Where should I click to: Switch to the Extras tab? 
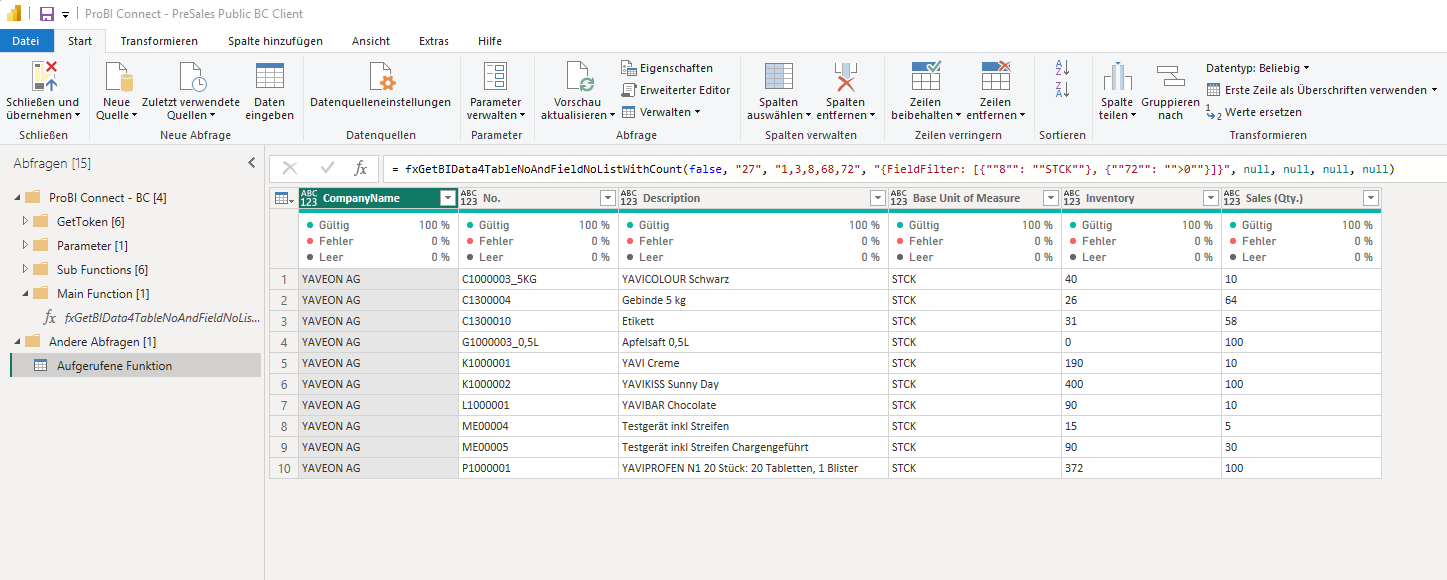434,41
